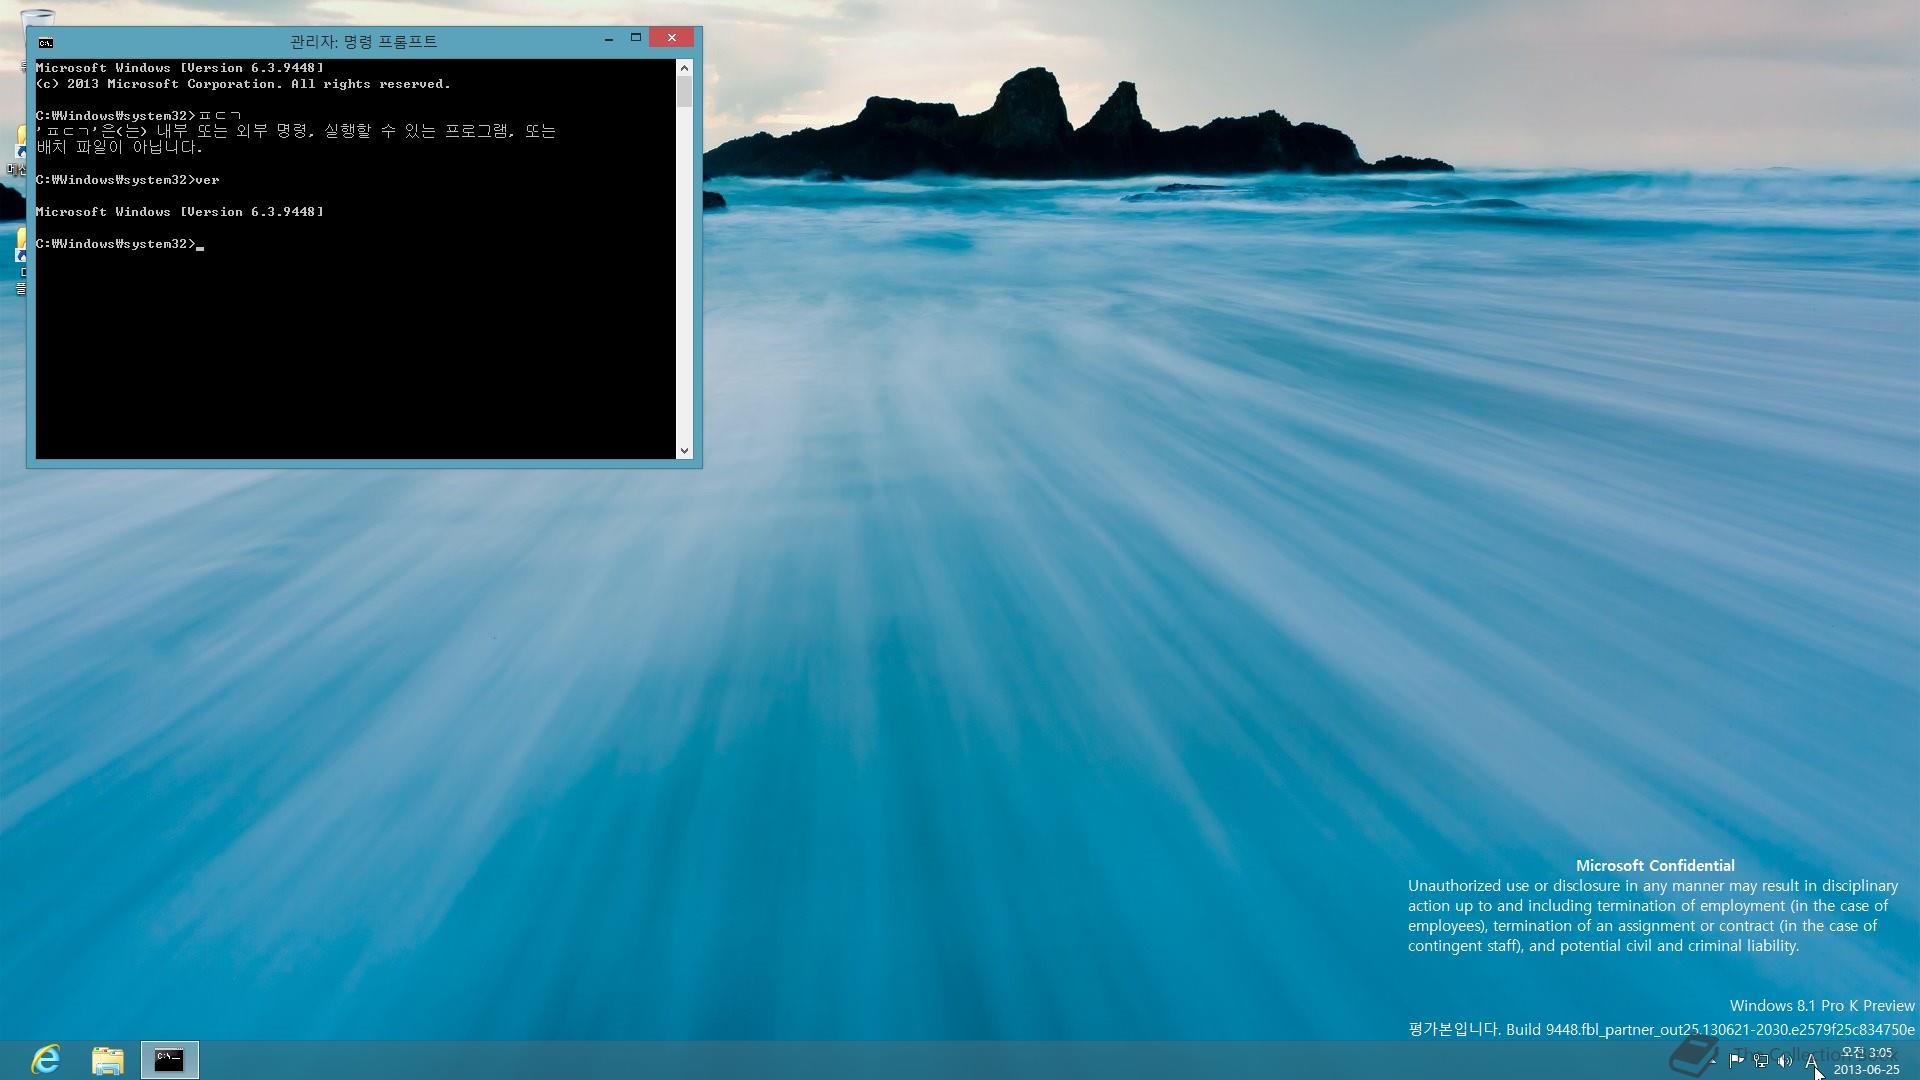The width and height of the screenshot is (1920, 1080).
Task: Open Action Center flag icon
Action: click(1736, 1061)
